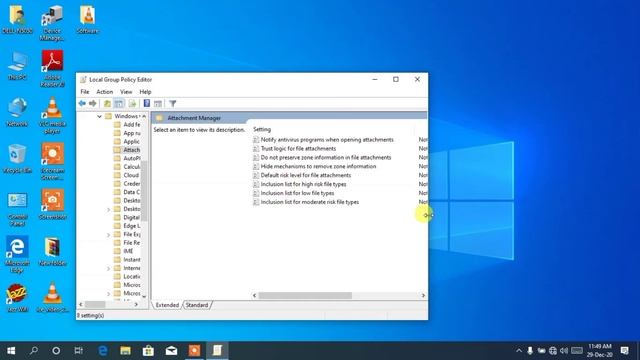Select the Recycle Bin desktop icon
Screen dimensions: 640x360
click(17, 159)
